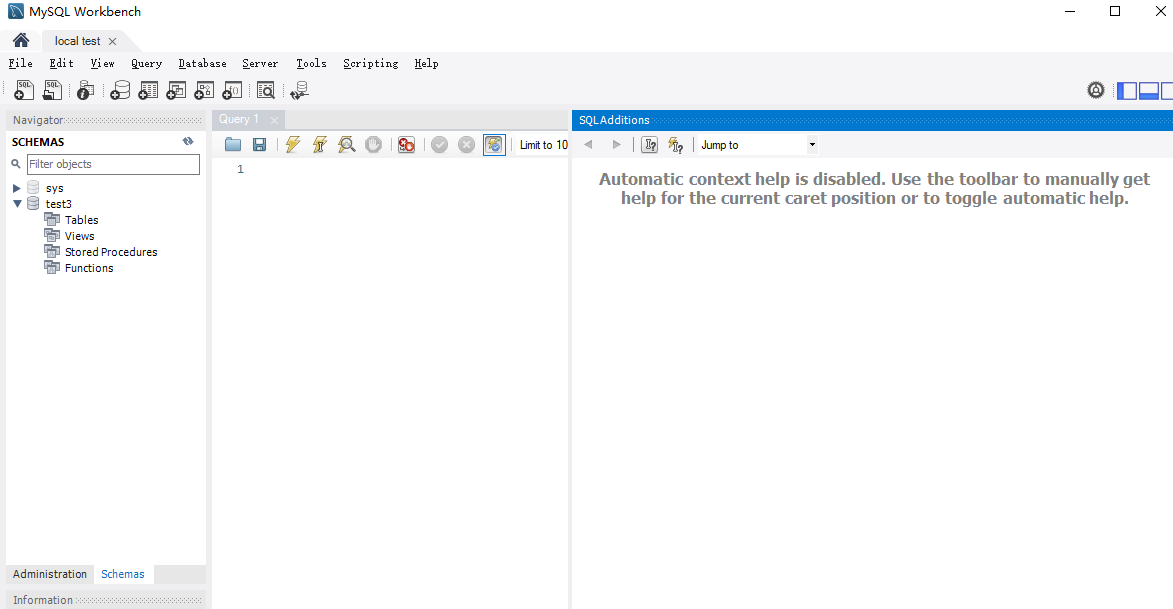1173x609 pixels.
Task: Select Stored Procedures under test3
Action: coord(111,252)
